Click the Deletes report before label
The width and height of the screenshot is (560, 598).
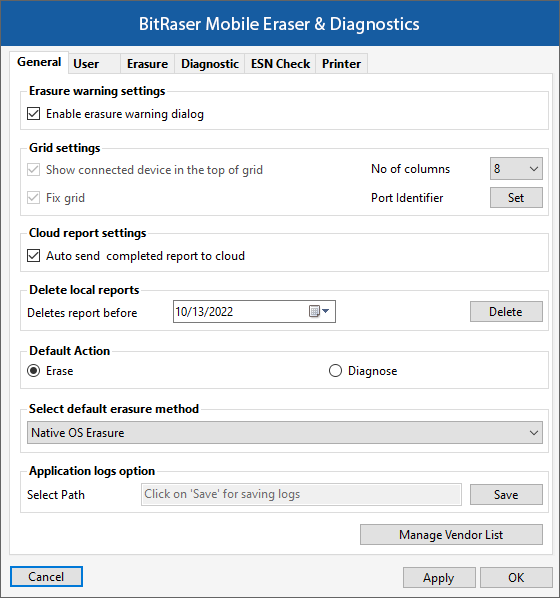tap(82, 313)
